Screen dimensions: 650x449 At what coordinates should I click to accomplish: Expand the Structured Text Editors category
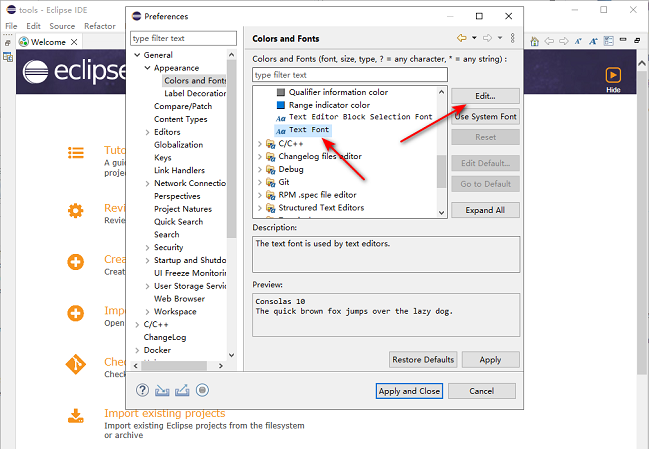click(260, 208)
